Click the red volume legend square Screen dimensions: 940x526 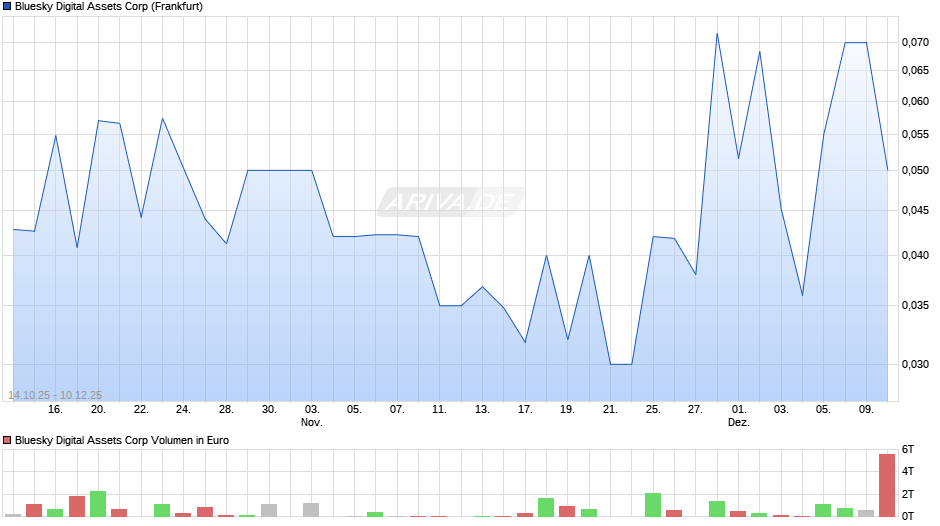7,440
